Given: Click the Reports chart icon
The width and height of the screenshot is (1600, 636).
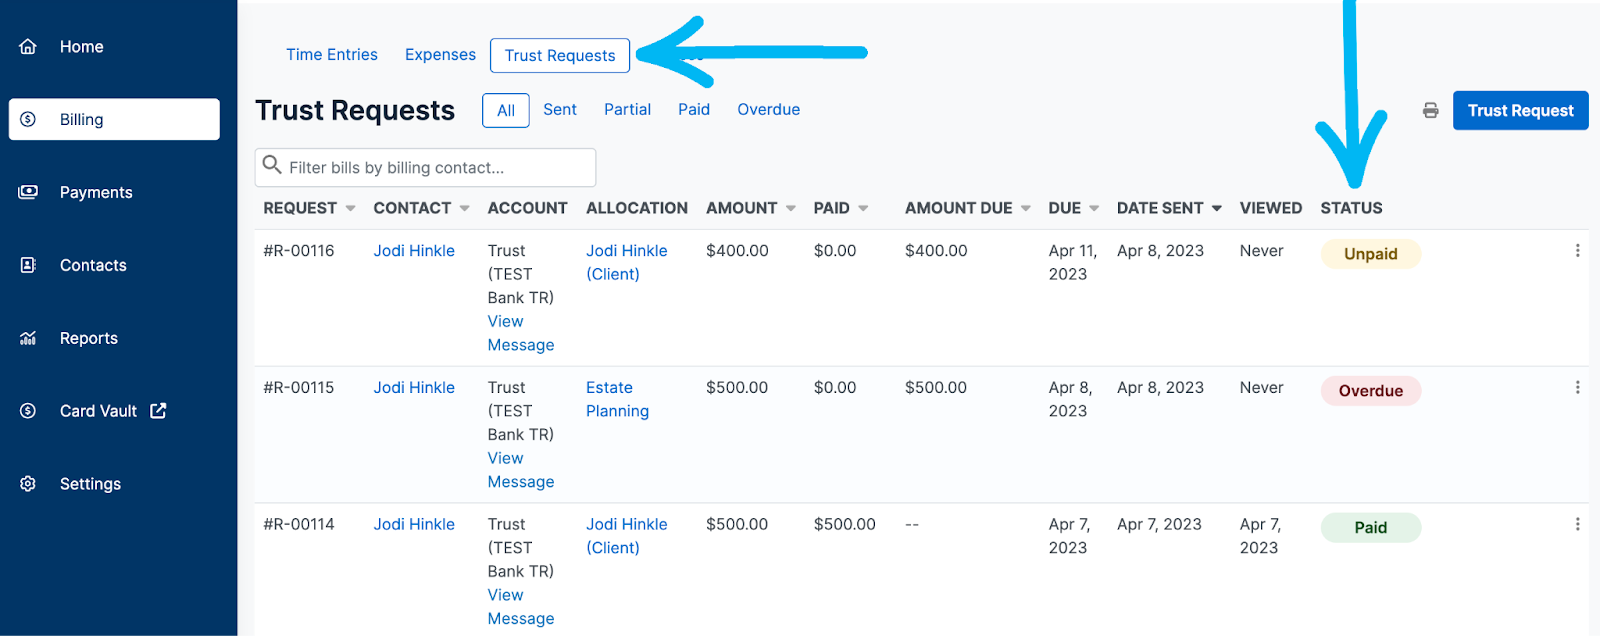Looking at the screenshot, I should pyautogui.click(x=28, y=338).
